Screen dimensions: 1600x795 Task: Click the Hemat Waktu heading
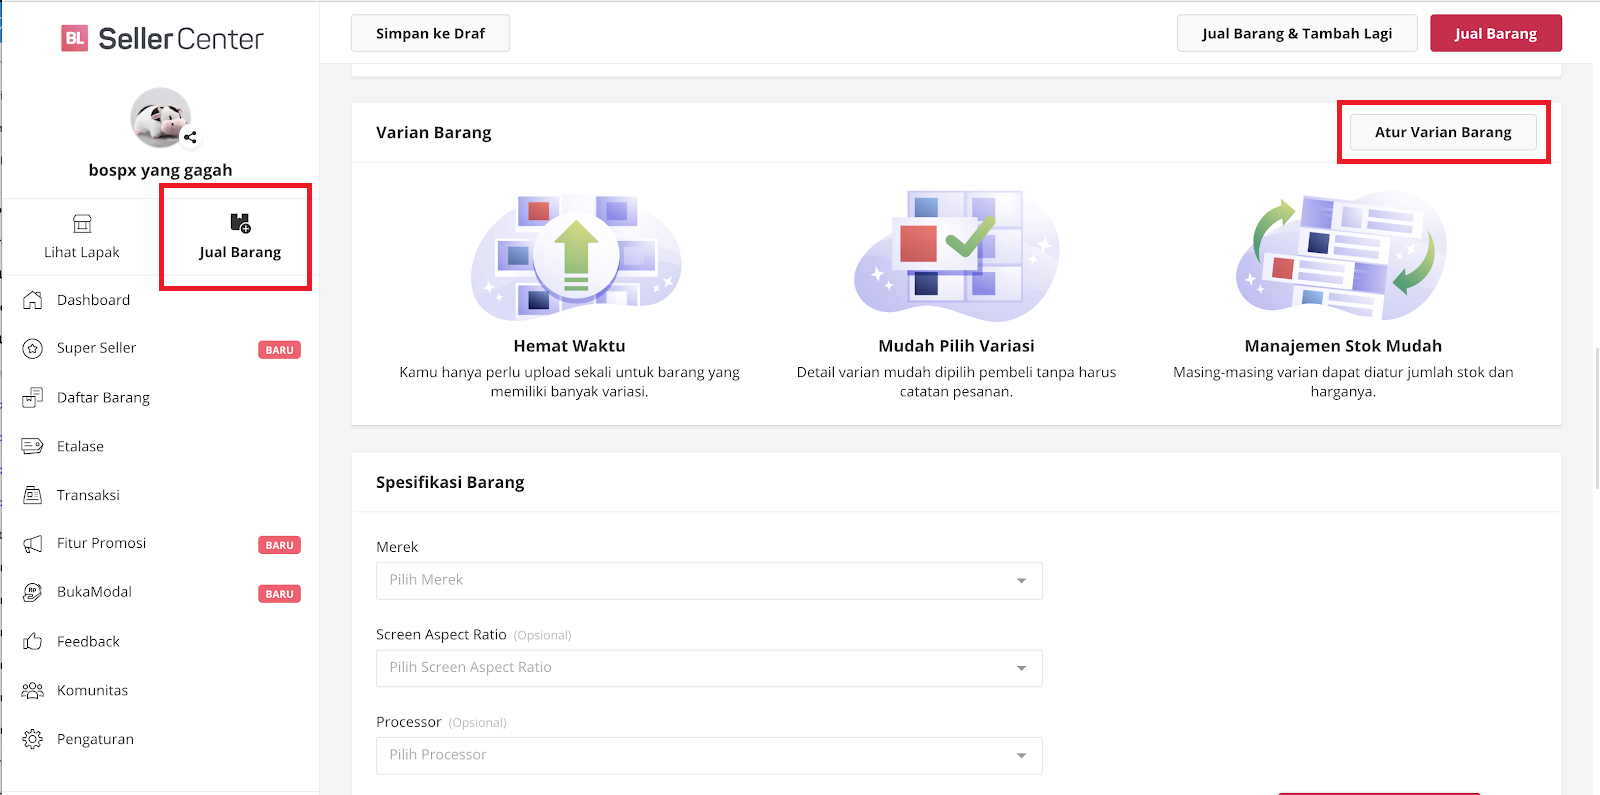[569, 346]
